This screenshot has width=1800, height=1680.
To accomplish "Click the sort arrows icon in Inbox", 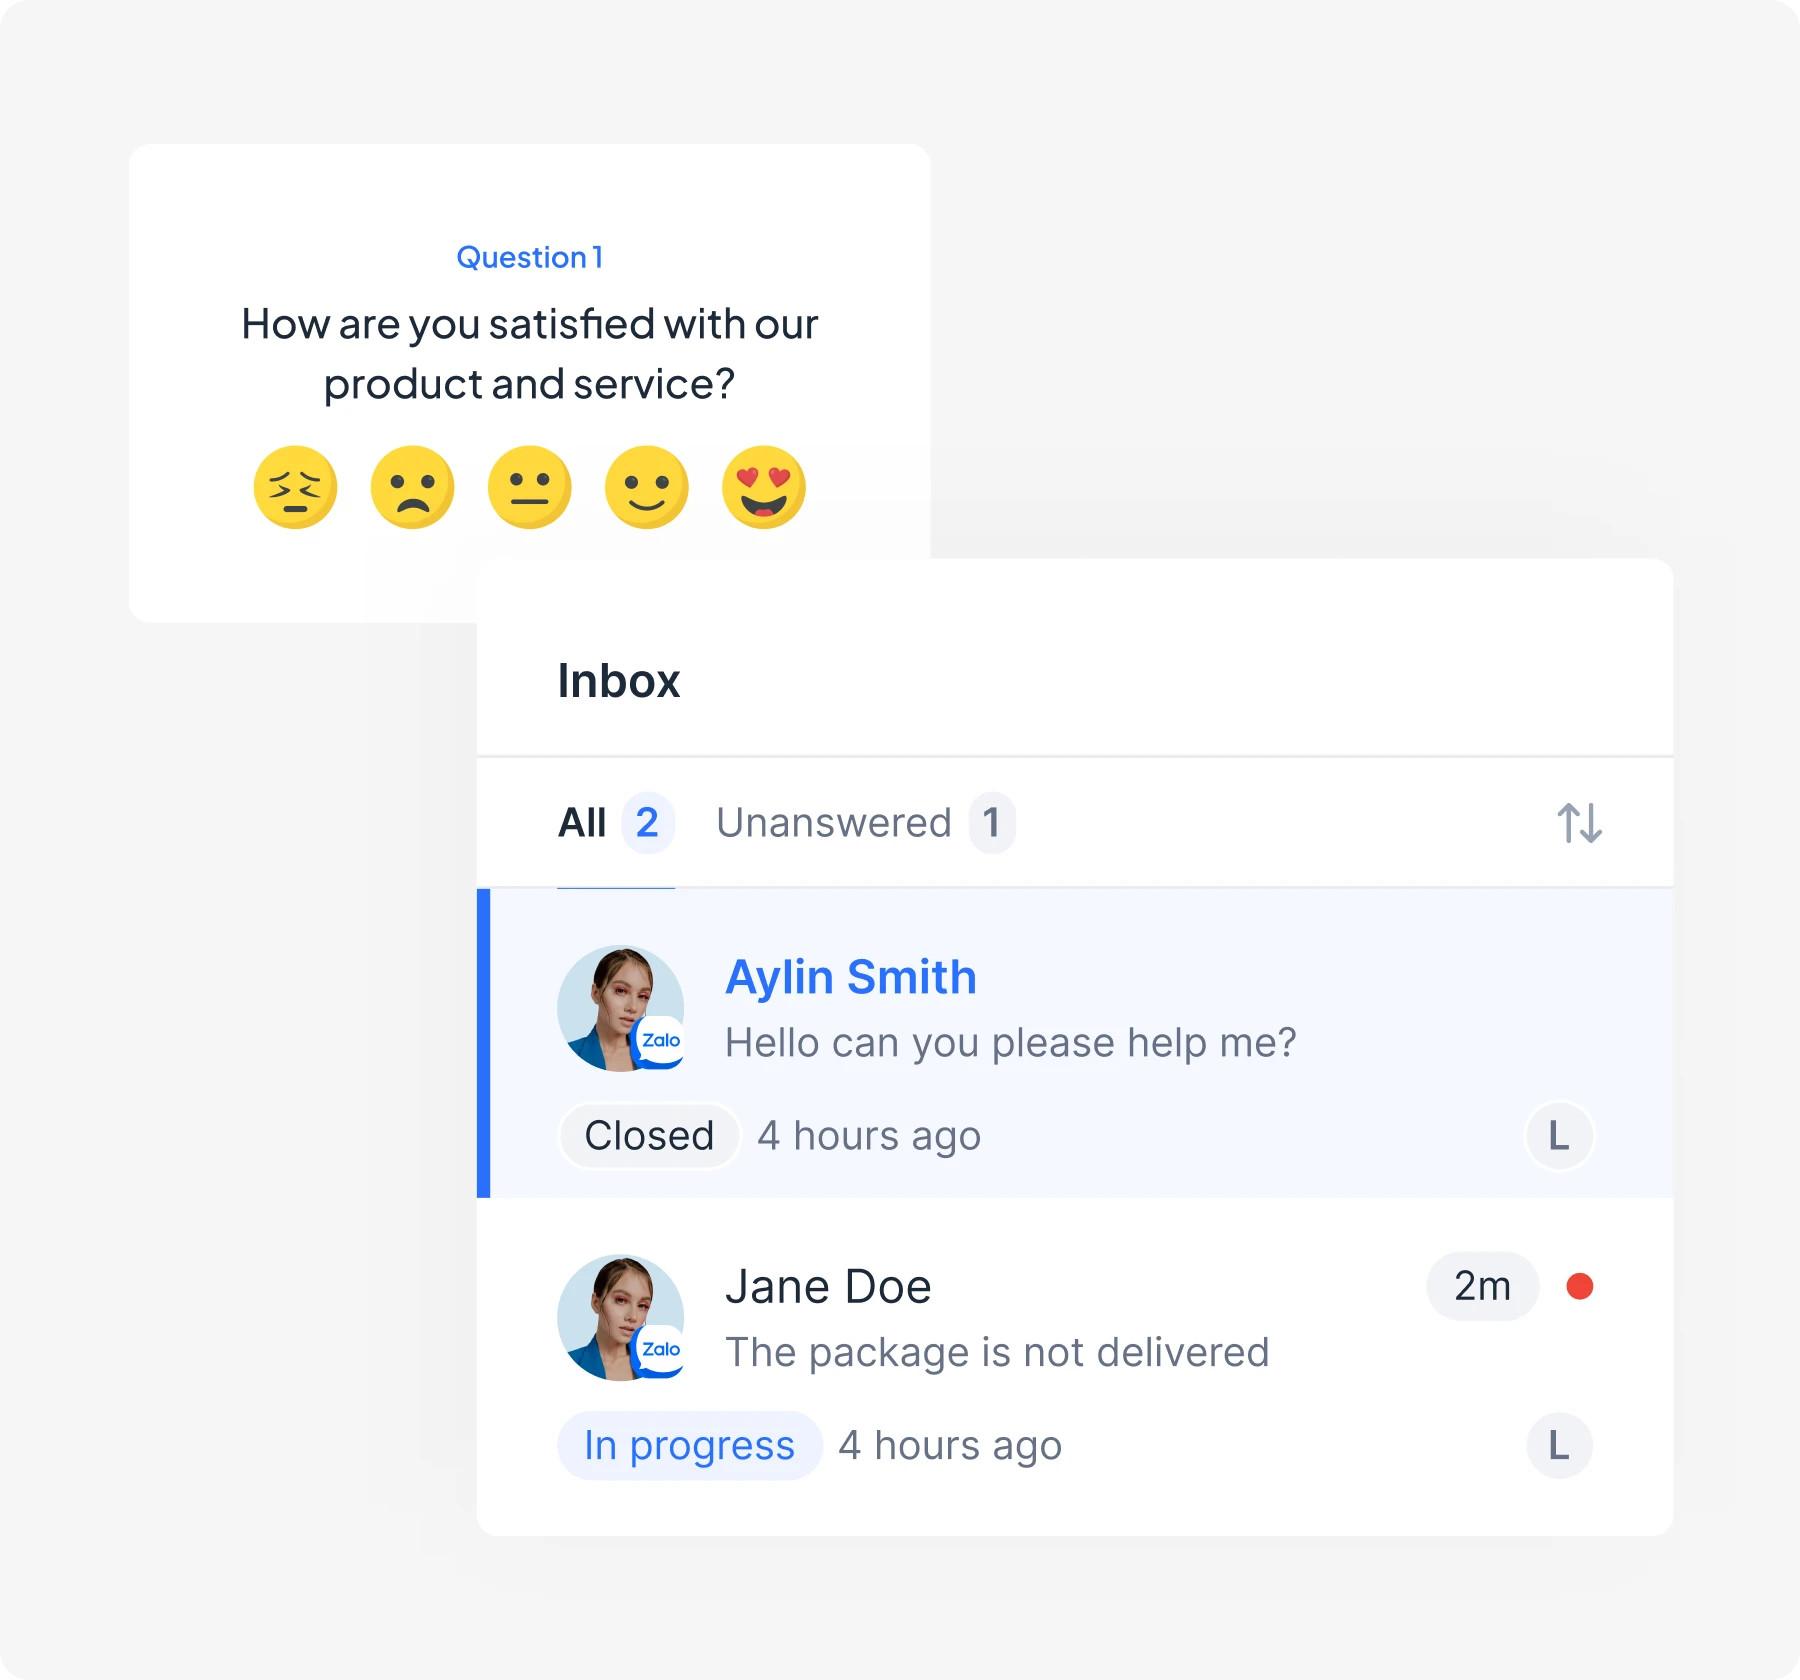I will pyautogui.click(x=1579, y=823).
